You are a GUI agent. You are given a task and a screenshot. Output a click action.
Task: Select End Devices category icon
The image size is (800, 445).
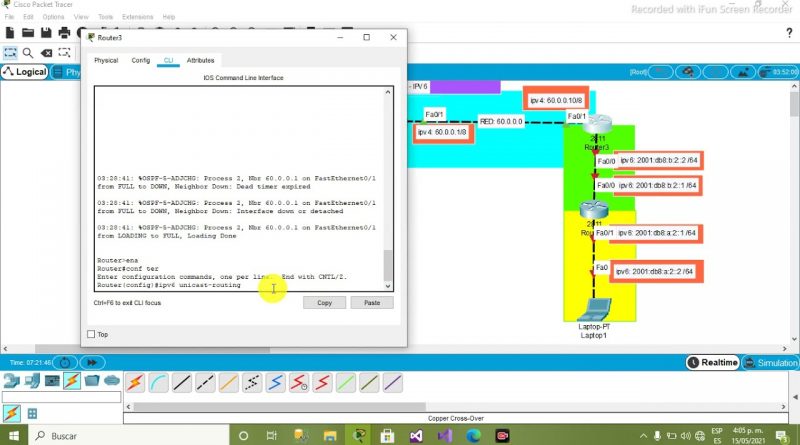pos(32,381)
